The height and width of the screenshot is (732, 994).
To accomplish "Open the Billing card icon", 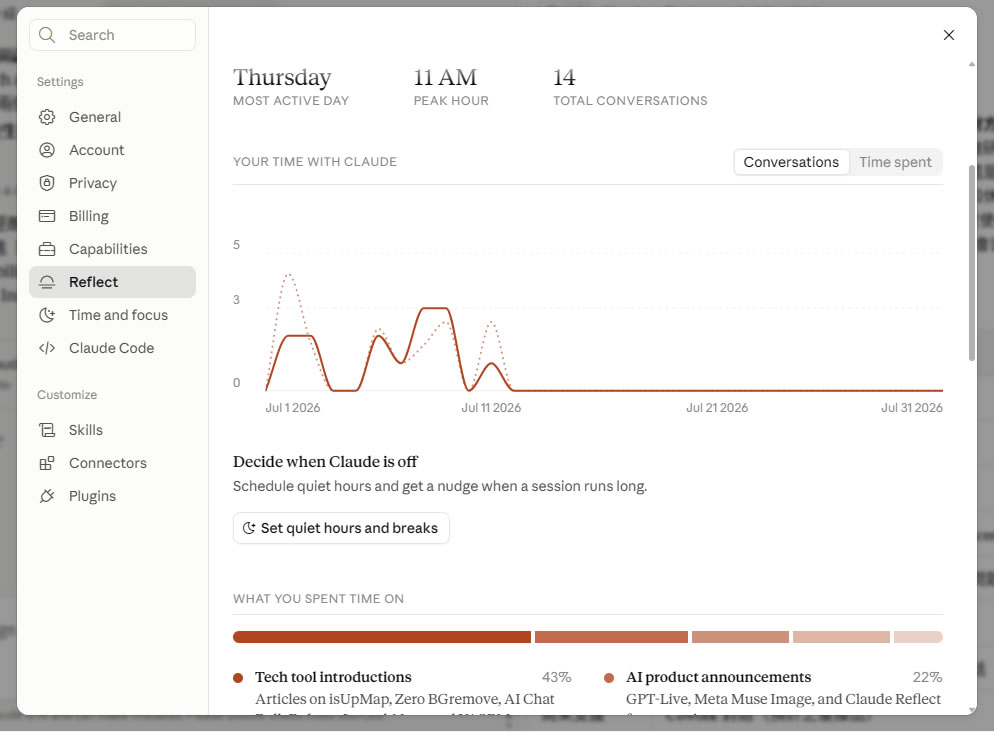I will tap(47, 216).
